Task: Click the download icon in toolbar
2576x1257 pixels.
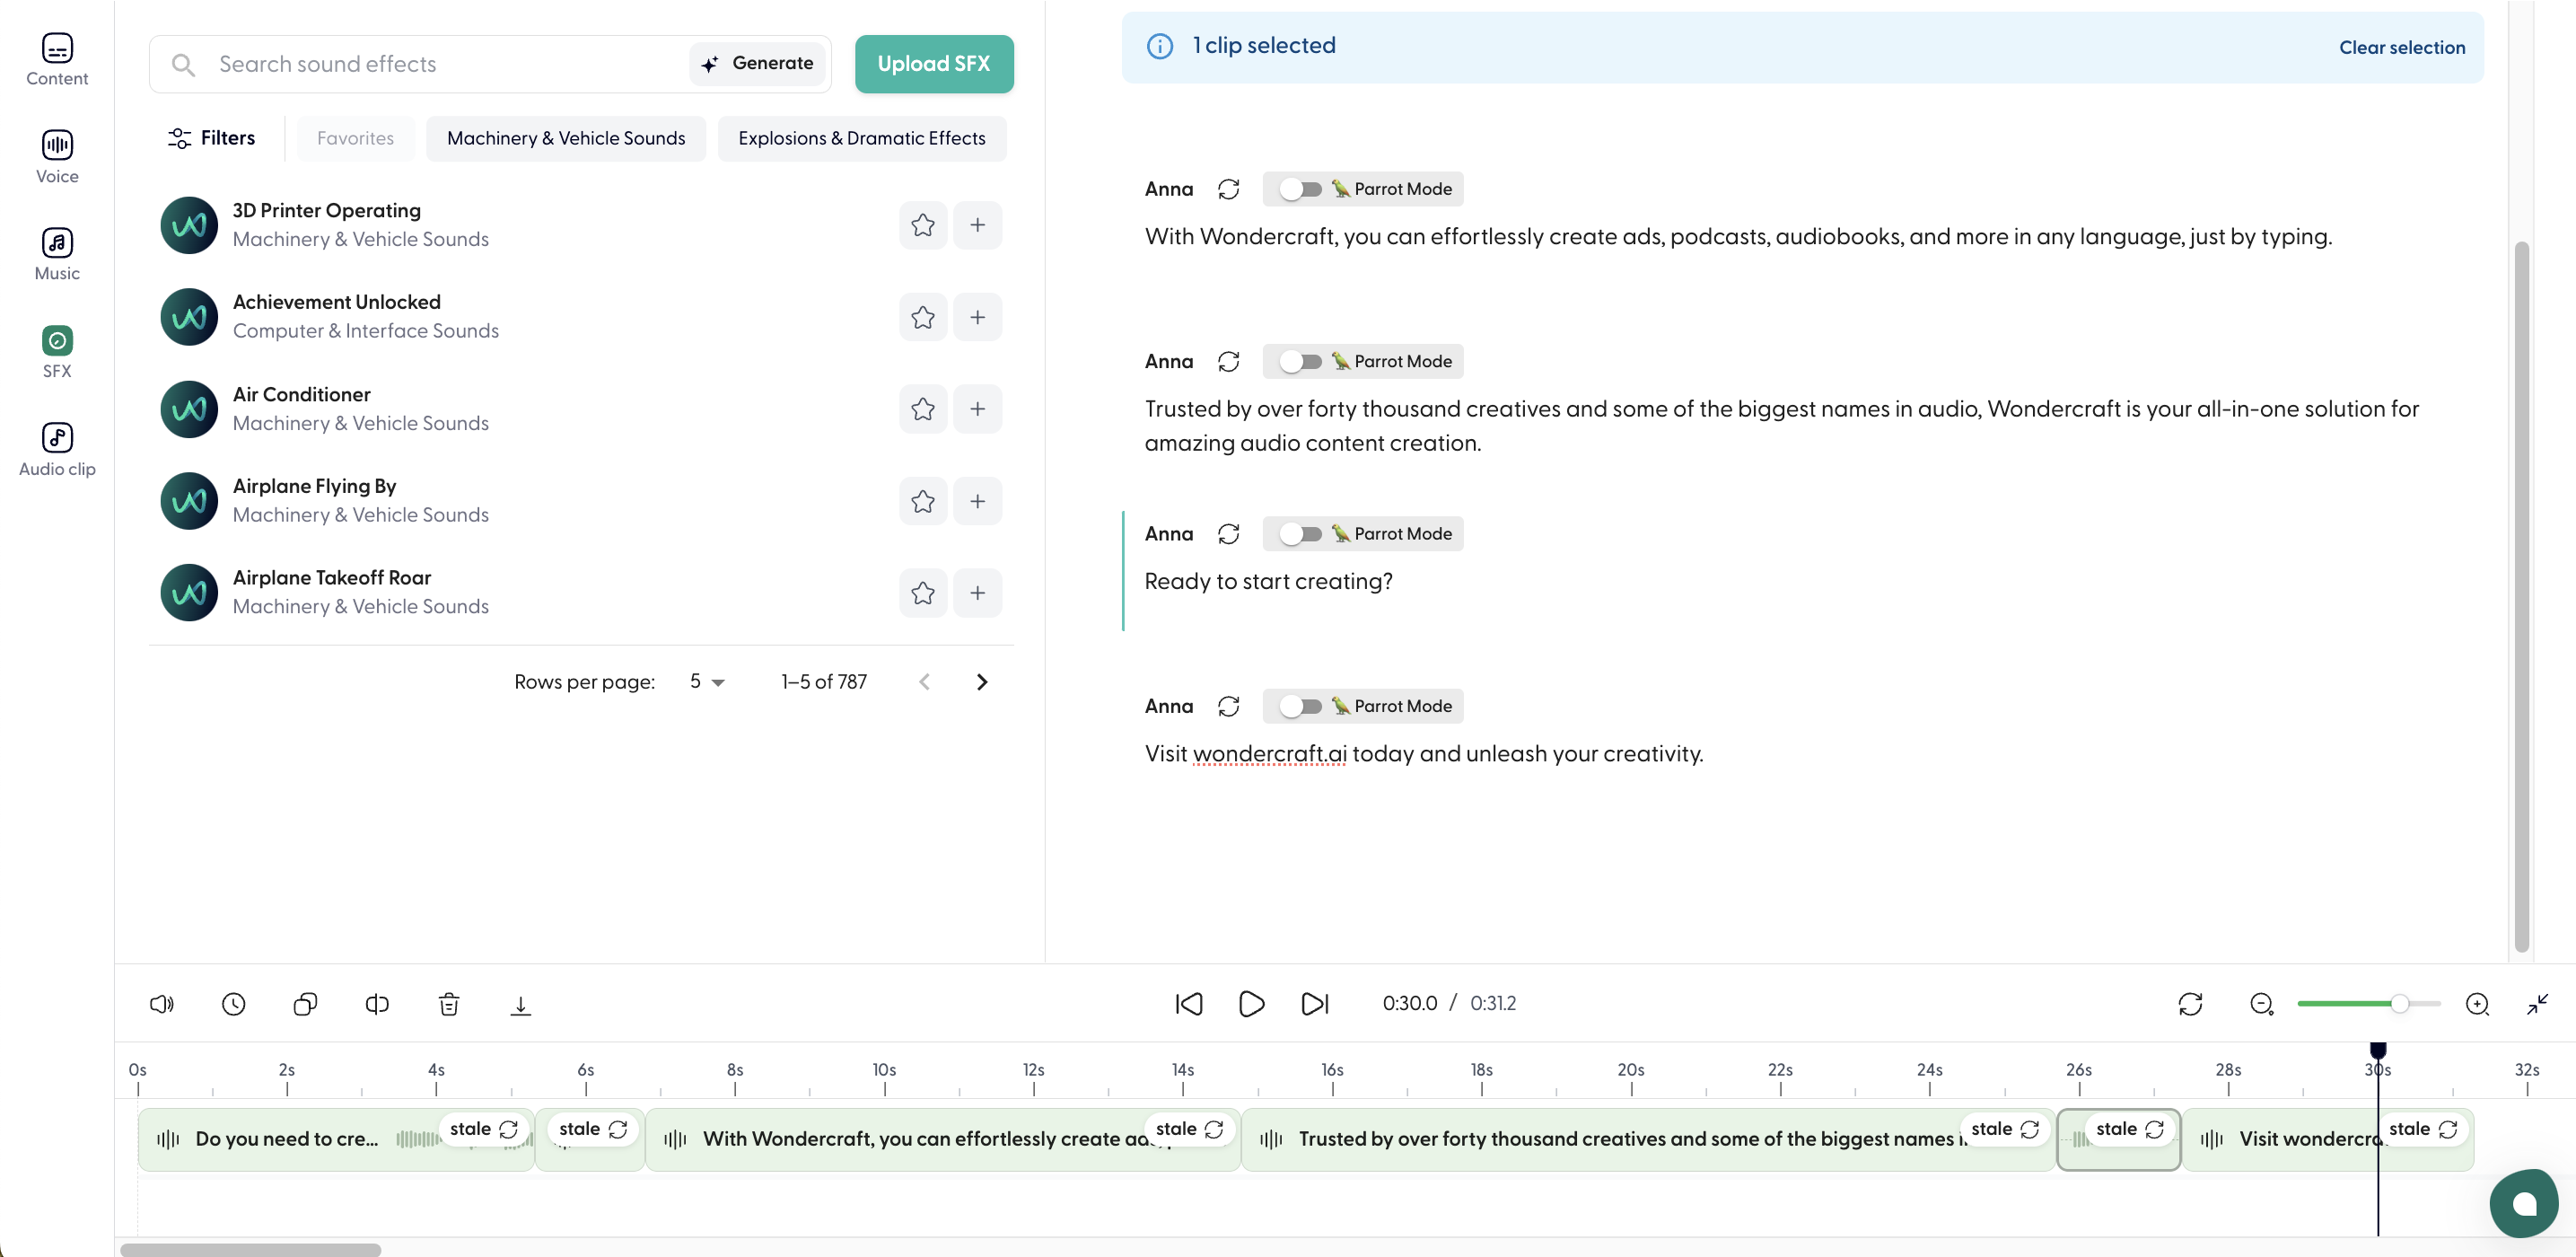Action: tap(521, 1004)
